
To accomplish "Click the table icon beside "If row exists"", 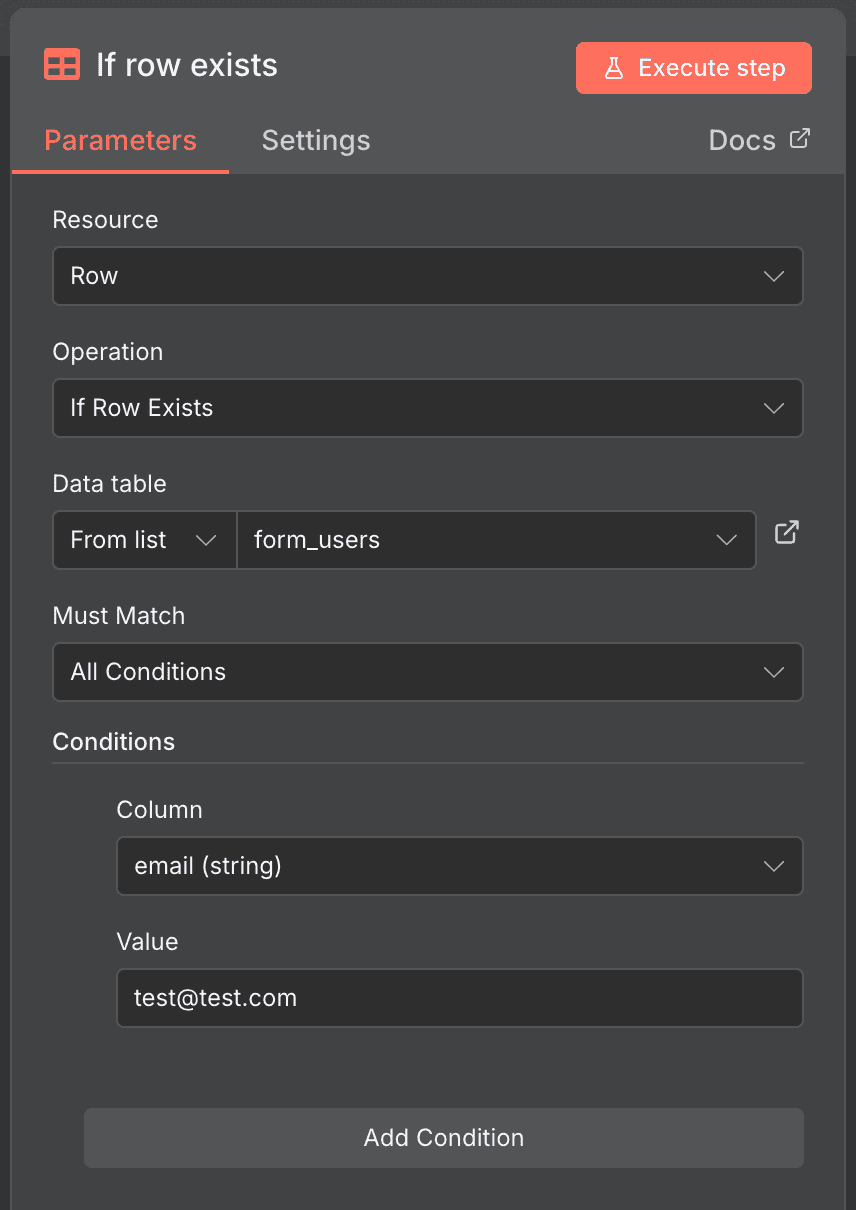I will tap(61, 64).
